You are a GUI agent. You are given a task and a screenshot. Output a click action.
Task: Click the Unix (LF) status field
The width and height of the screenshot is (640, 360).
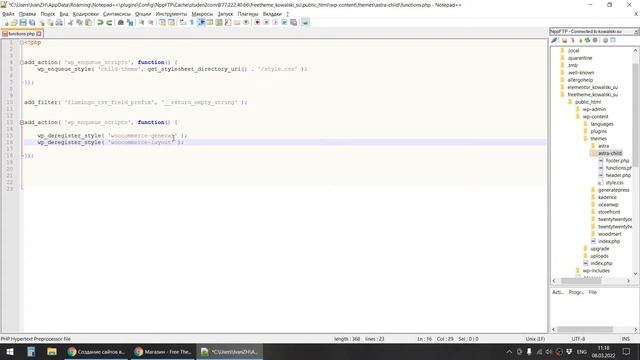click(535, 339)
